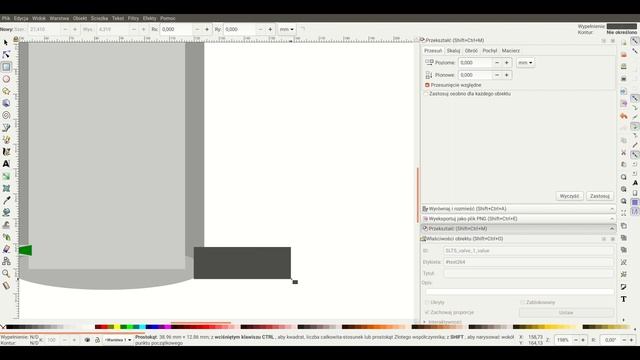The image size is (640, 360).
Task: Open Transform panel mm units dropdown
Action: pyautogui.click(x=525, y=63)
